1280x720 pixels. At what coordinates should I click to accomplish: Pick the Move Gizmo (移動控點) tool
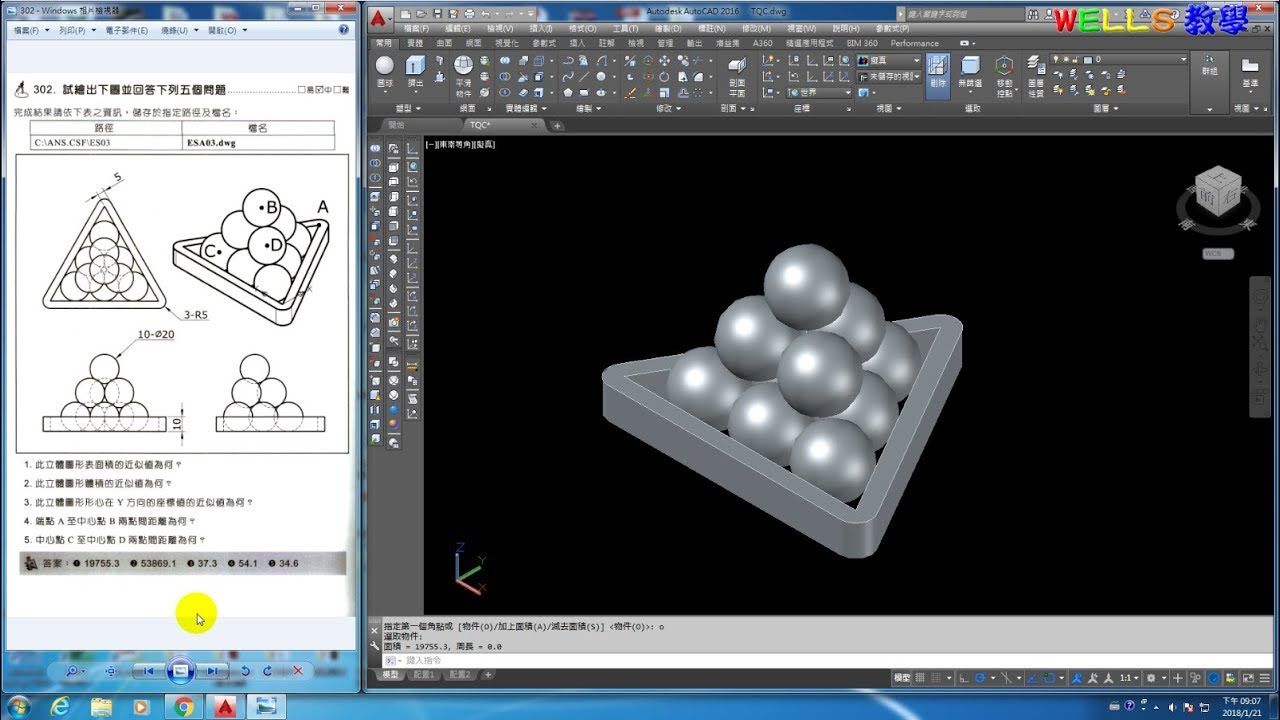pyautogui.click(x=1004, y=75)
